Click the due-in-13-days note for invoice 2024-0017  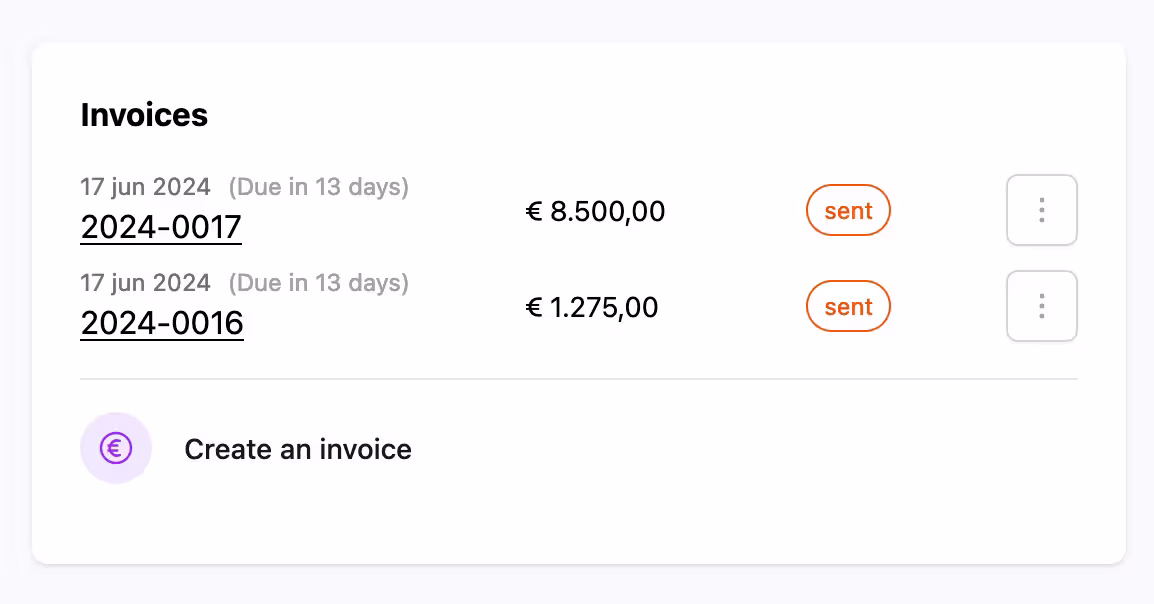[318, 187]
